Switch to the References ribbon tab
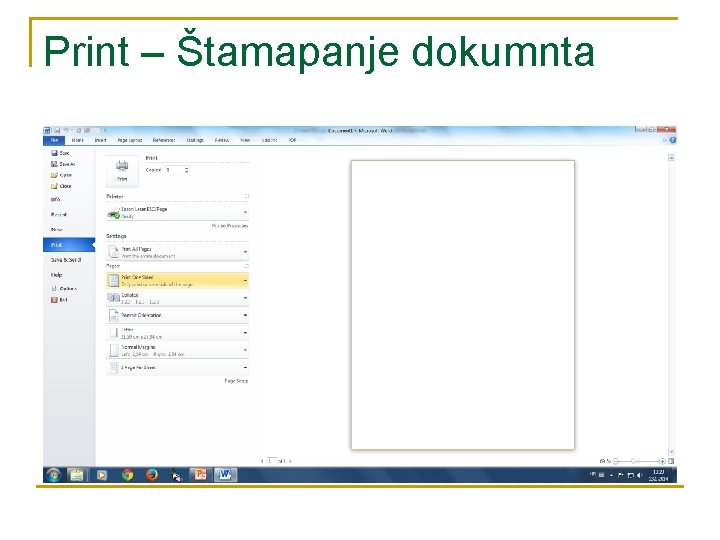The width and height of the screenshot is (720, 540). point(164,140)
